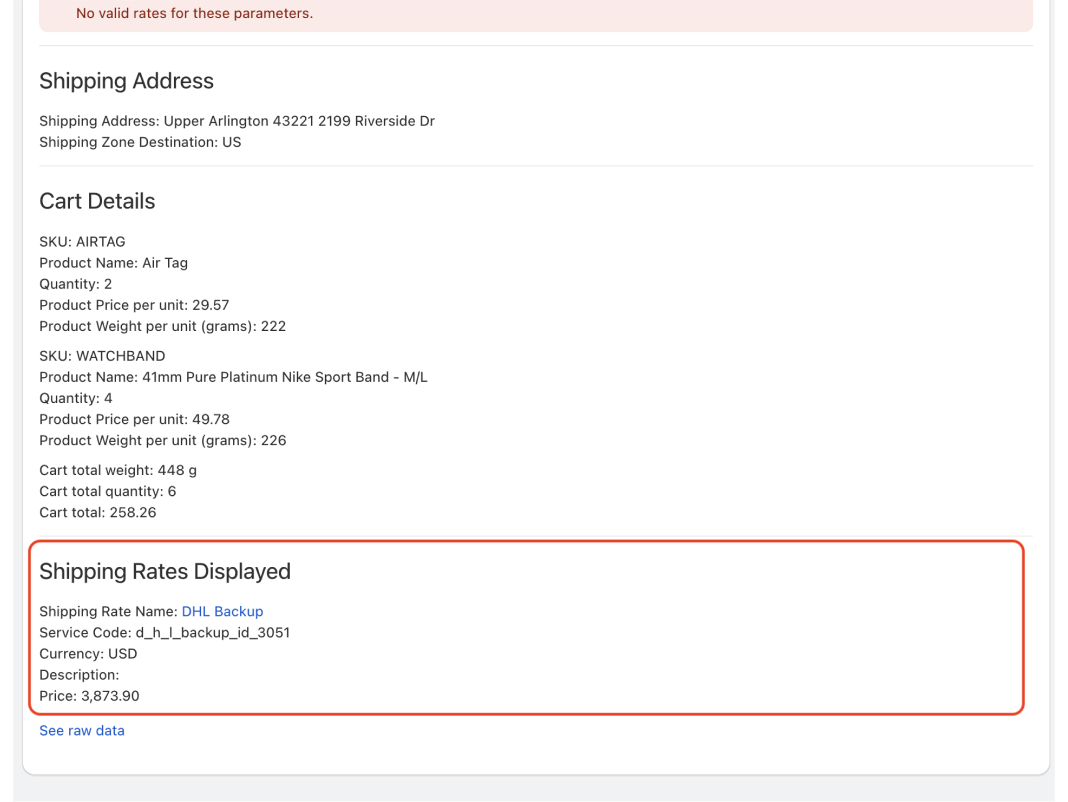1068x802 pixels.
Task: Select the product weight 222 grams line
Action: click(x=163, y=326)
